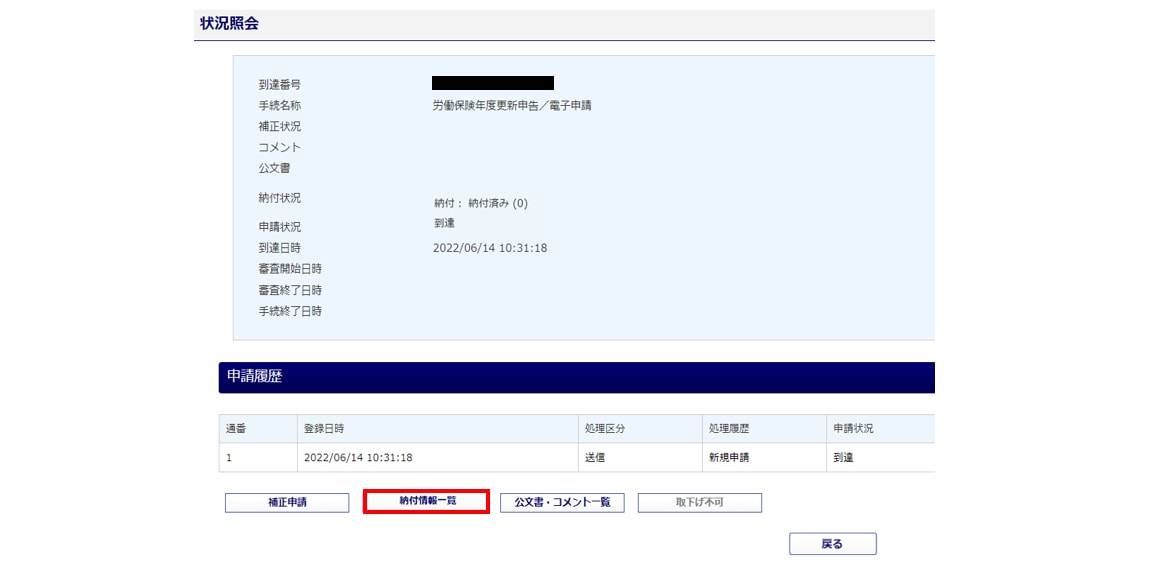Click the 新規申請 cell in history table
1163x562 pixels.
pyautogui.click(x=729, y=458)
